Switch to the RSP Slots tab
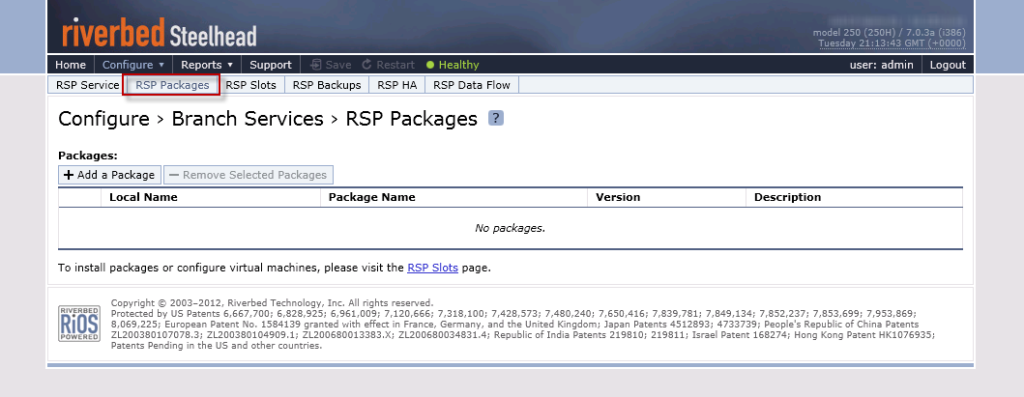Image resolution: width=1024 pixels, height=397 pixels. 251,85
